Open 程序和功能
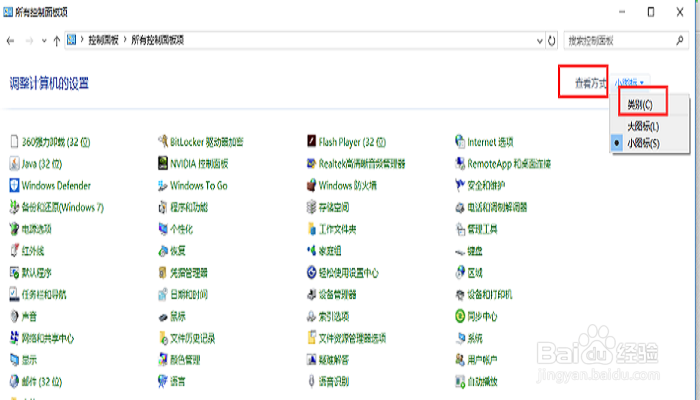Image resolution: width=700 pixels, height=400 pixels. point(189,207)
